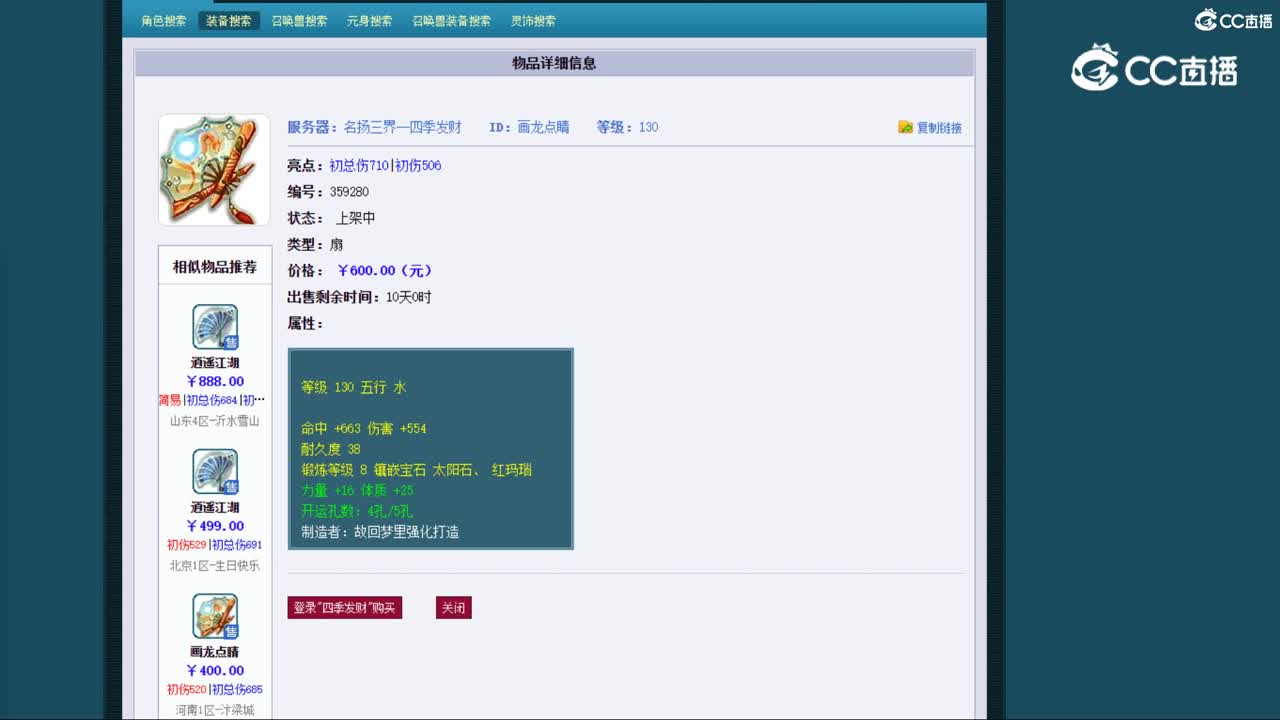Click the 复制链接 copy-link icon

[x=904, y=127]
